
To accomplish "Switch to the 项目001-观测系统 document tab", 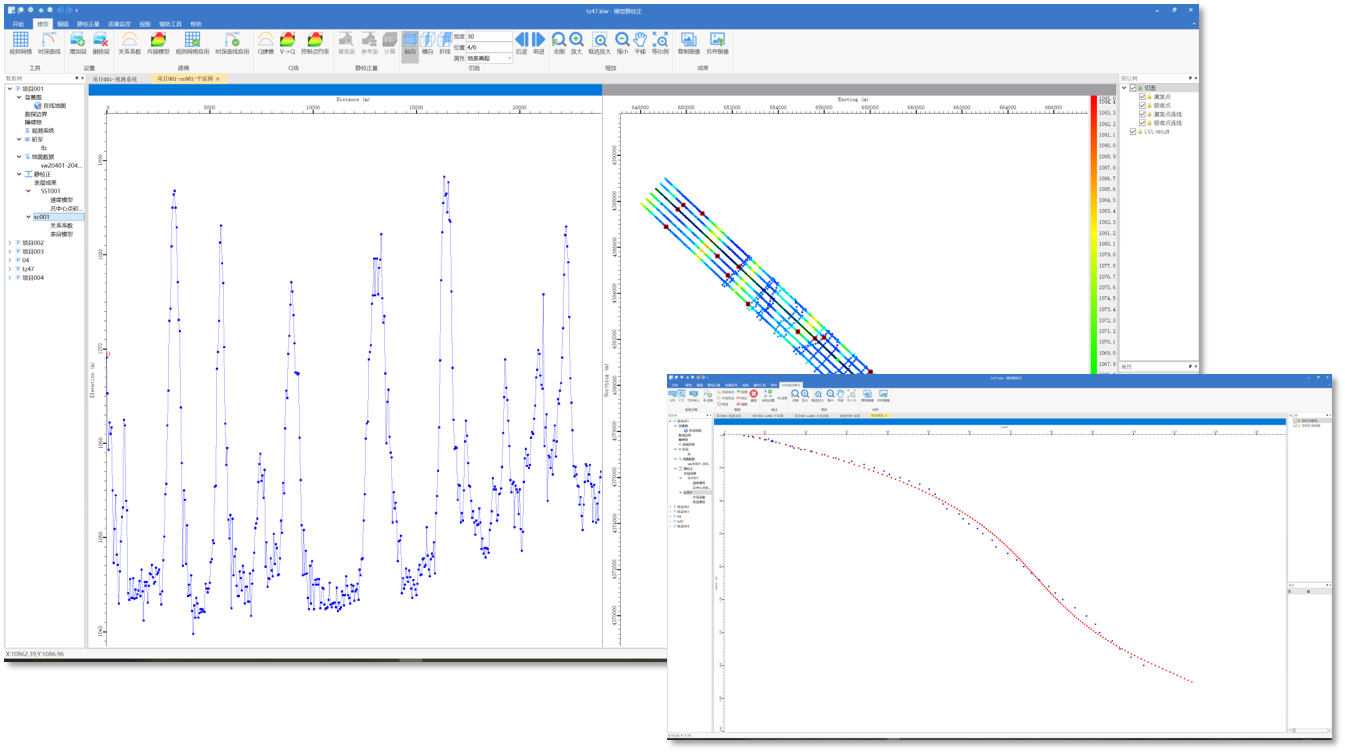I will tap(115, 78).
